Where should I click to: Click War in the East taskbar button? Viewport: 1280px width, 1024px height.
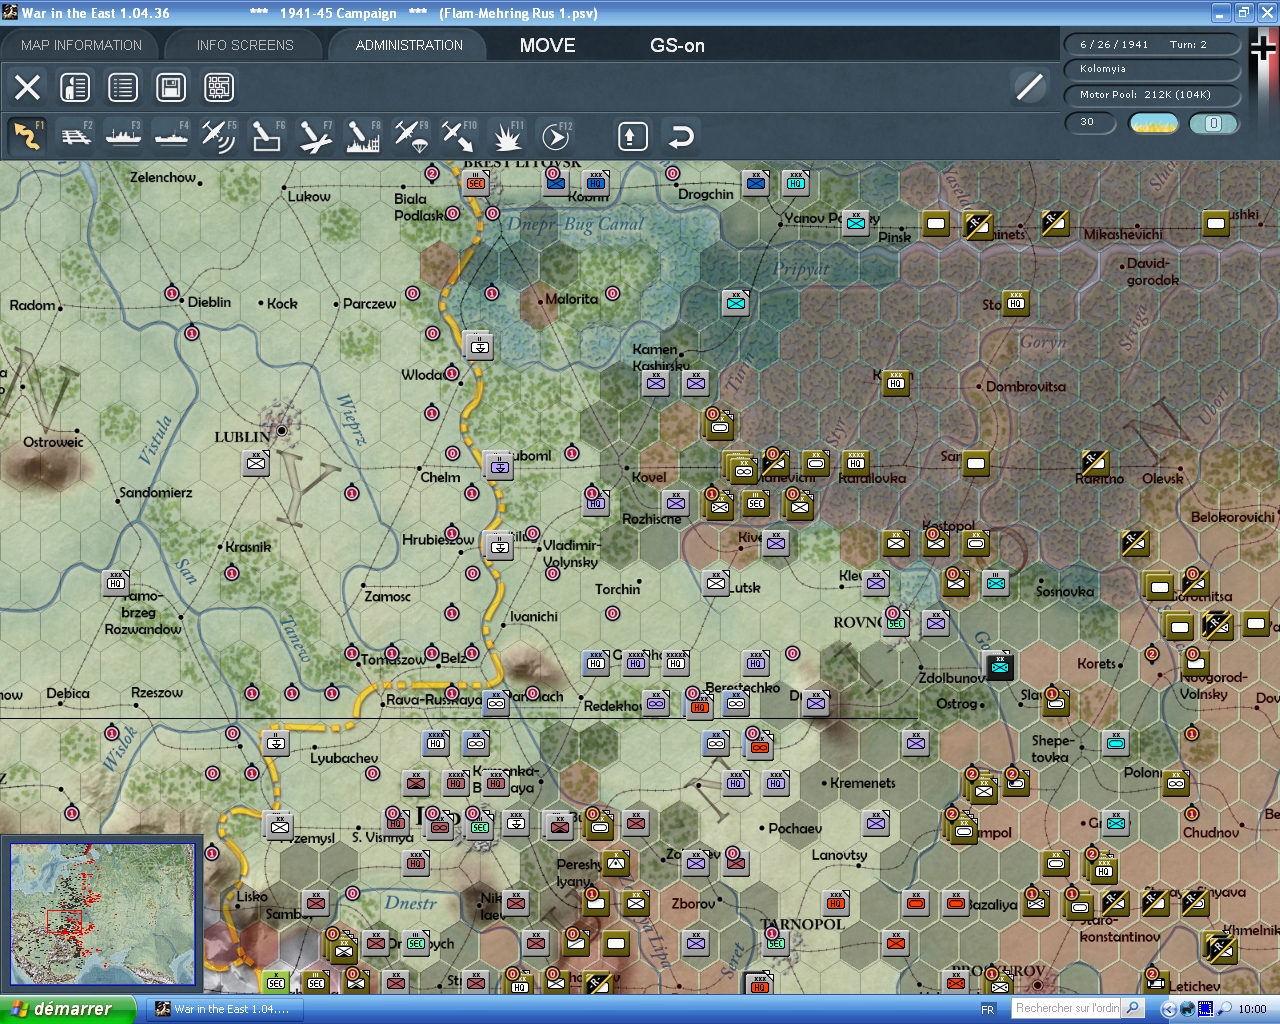(223, 1009)
